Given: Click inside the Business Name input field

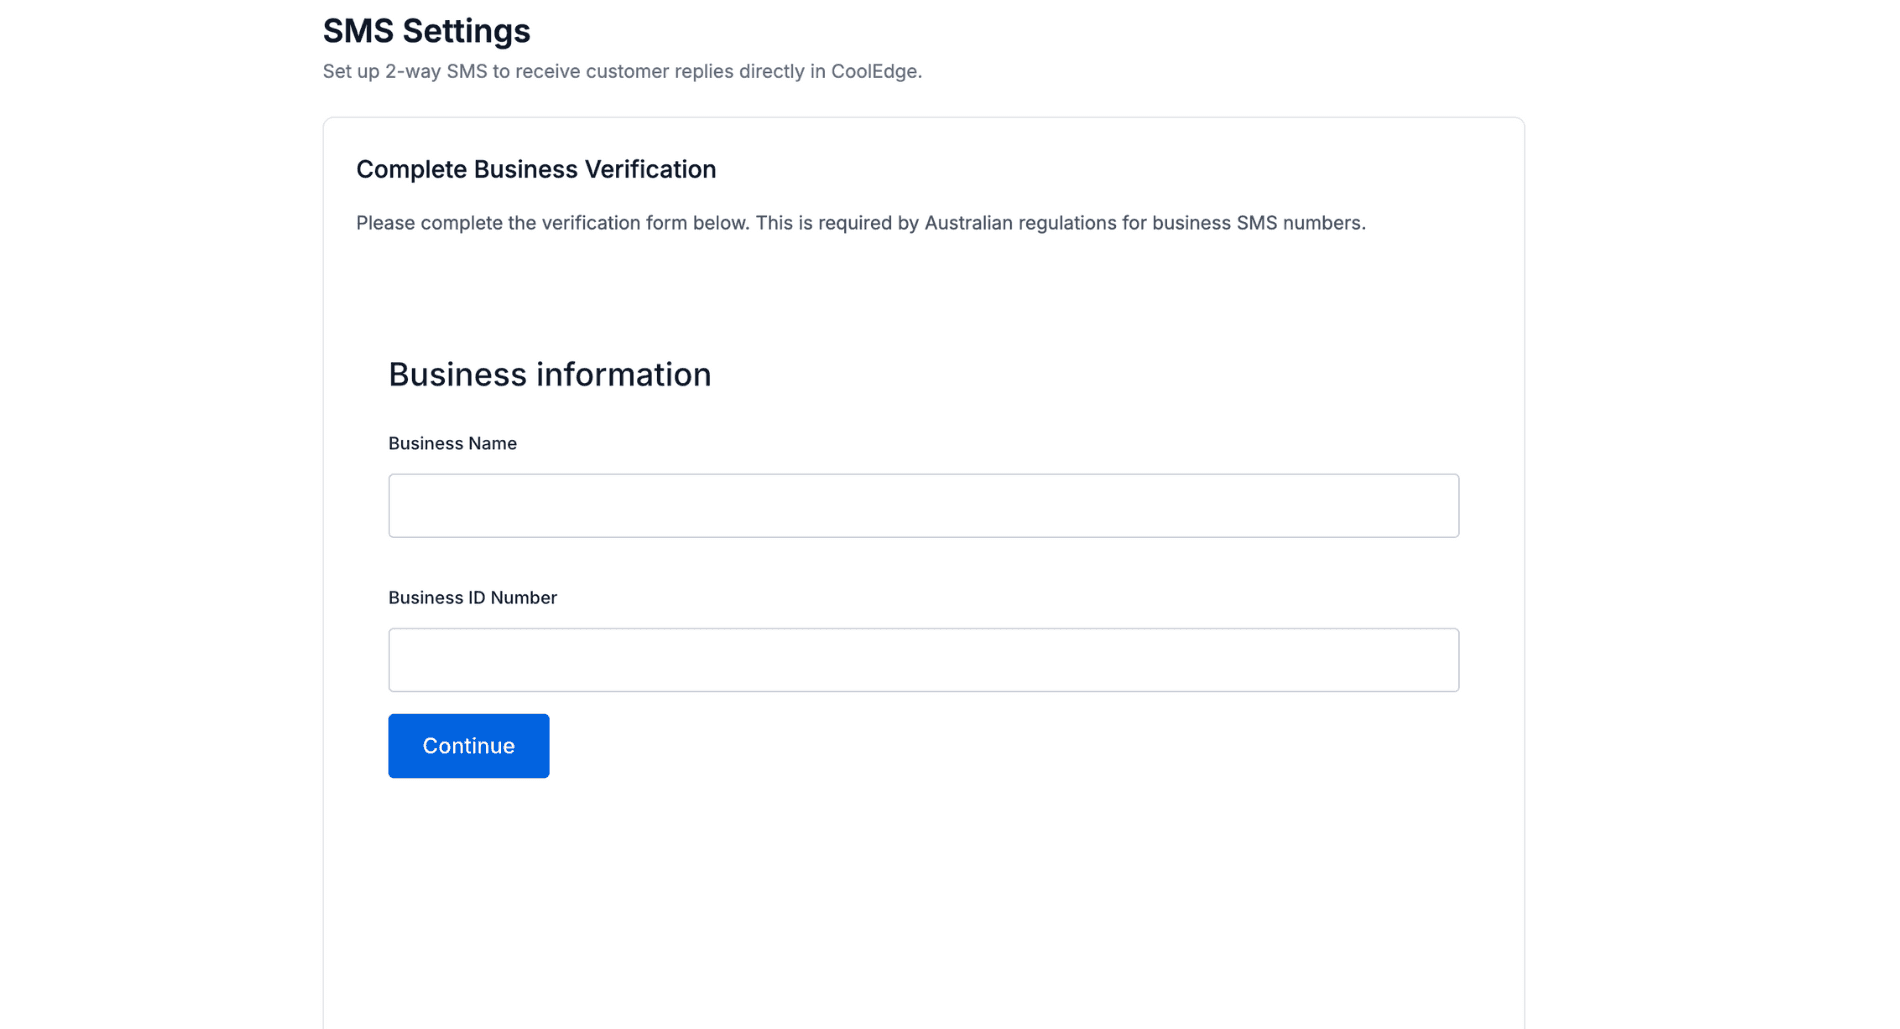Looking at the screenshot, I should pos(922,505).
